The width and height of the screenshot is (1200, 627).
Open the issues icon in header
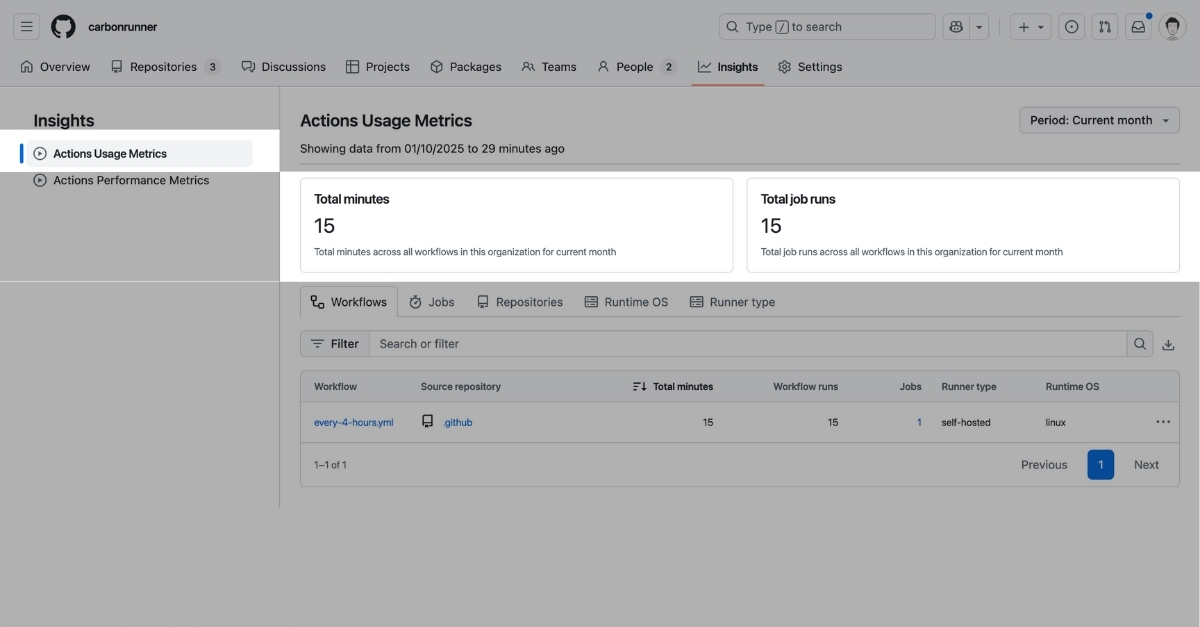1072,27
